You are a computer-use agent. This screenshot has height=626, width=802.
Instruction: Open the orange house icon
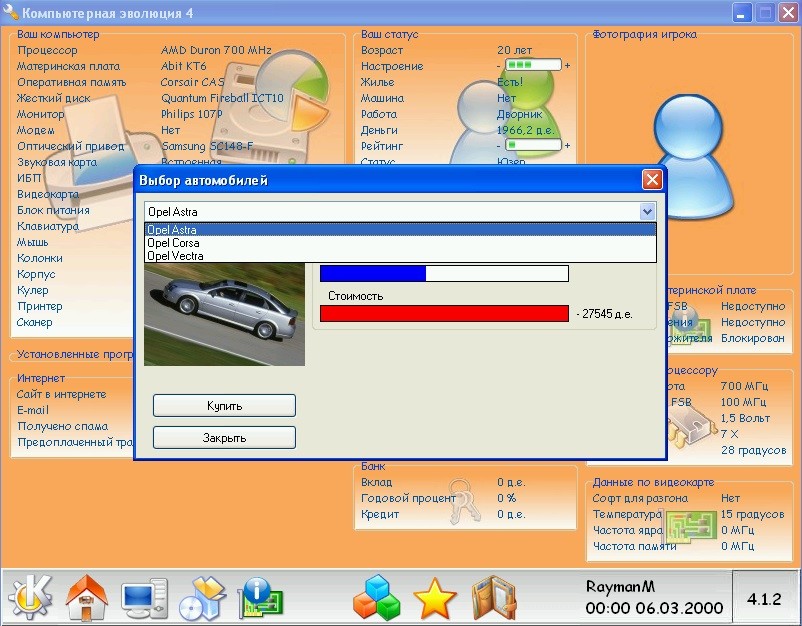tap(86, 597)
